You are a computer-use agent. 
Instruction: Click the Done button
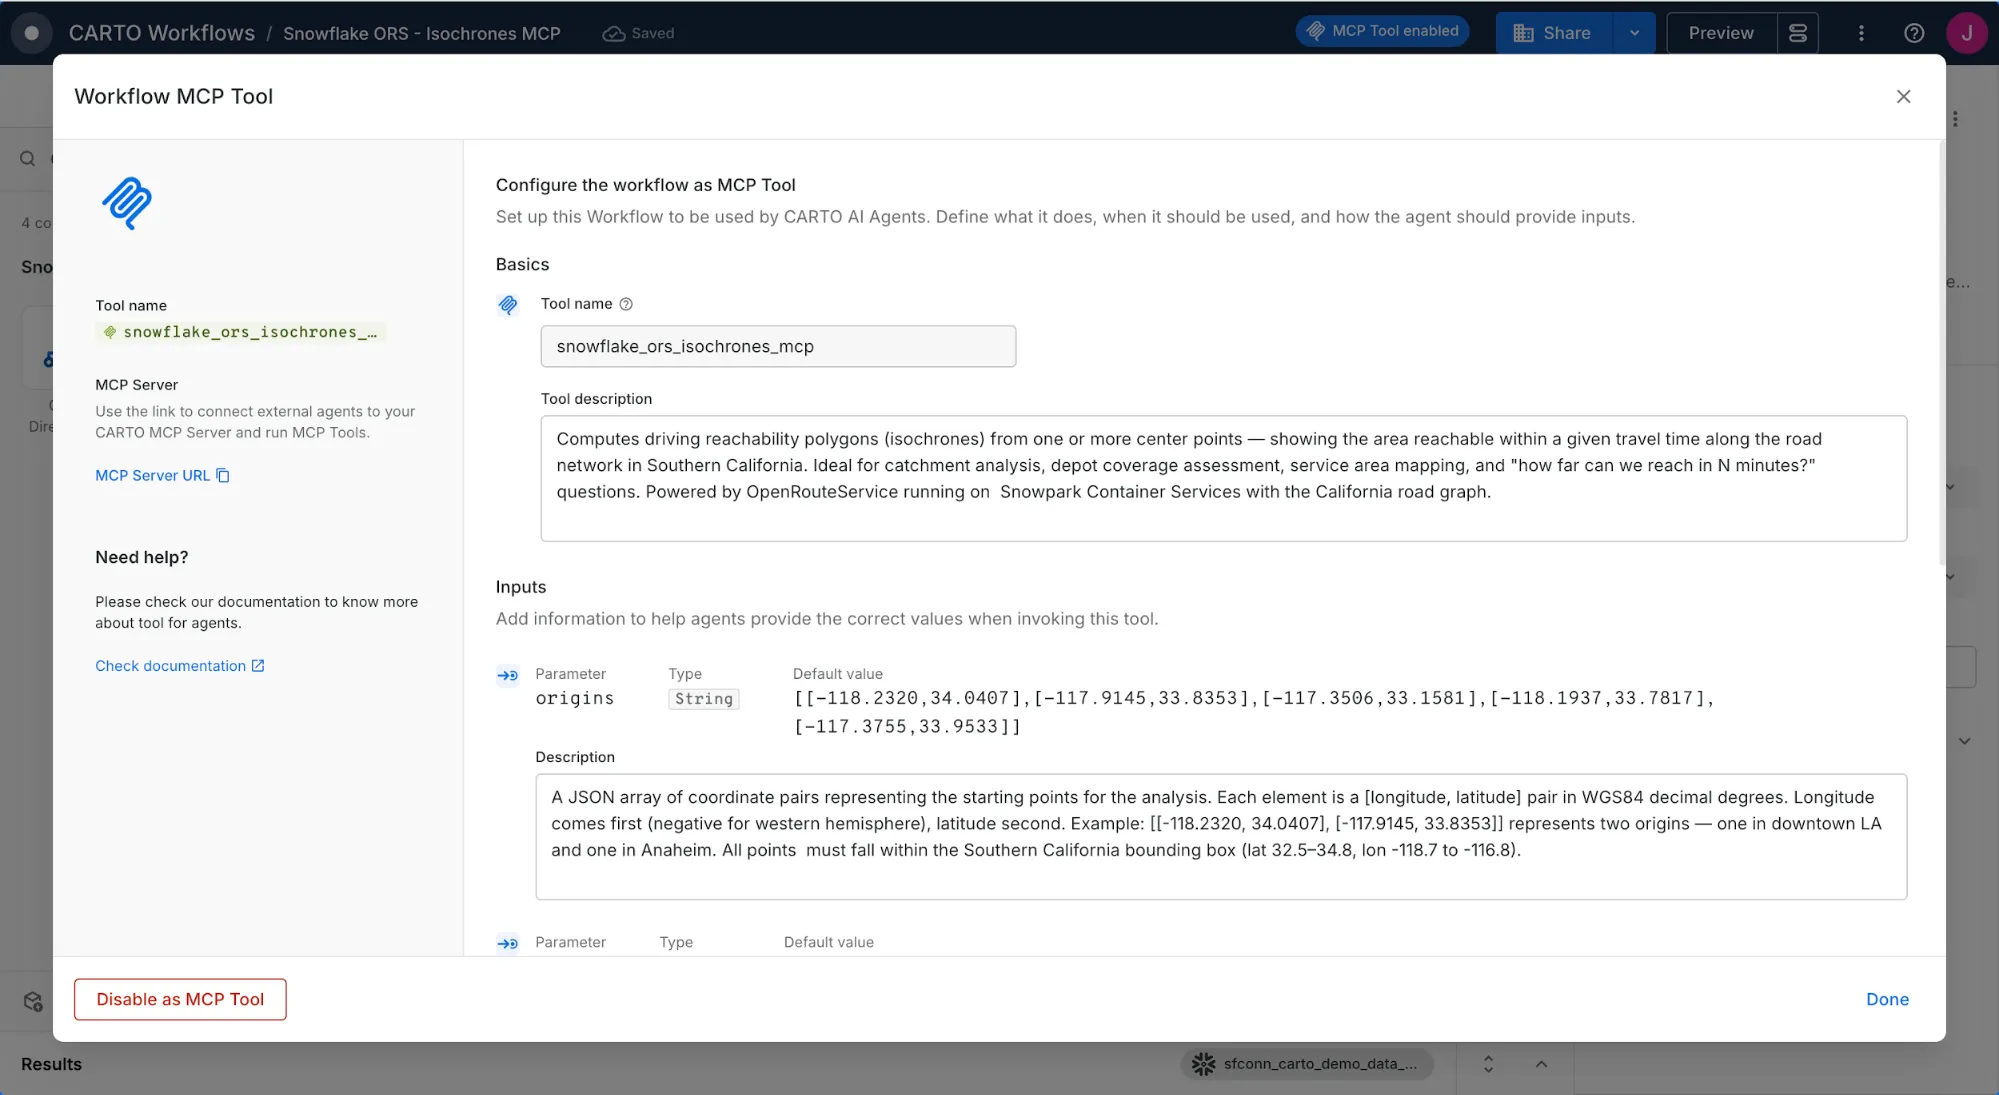1887,999
